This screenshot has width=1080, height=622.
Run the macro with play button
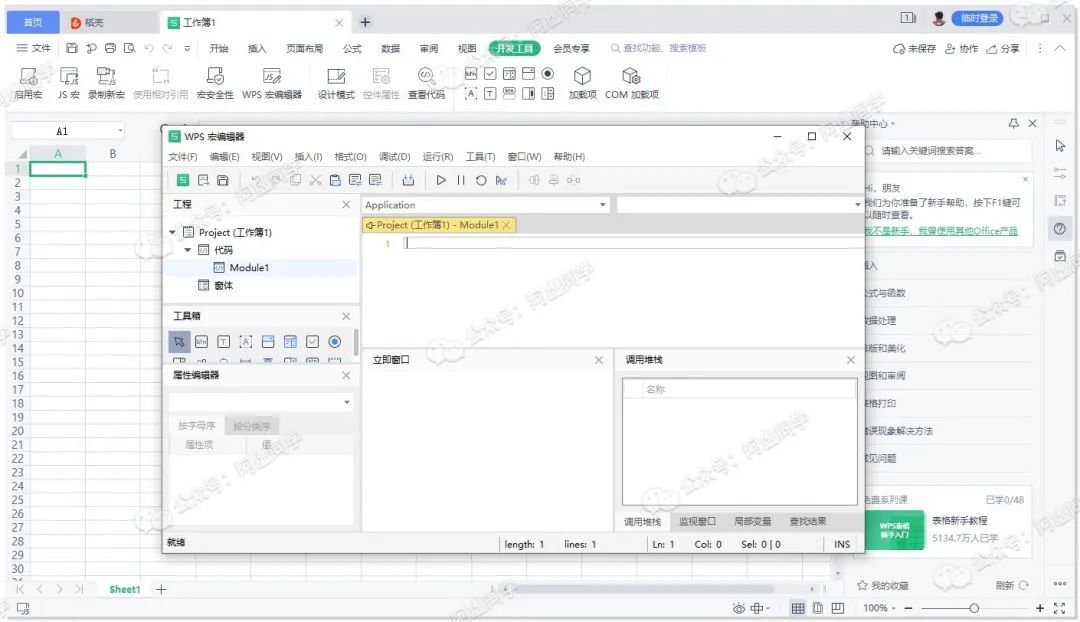click(441, 180)
